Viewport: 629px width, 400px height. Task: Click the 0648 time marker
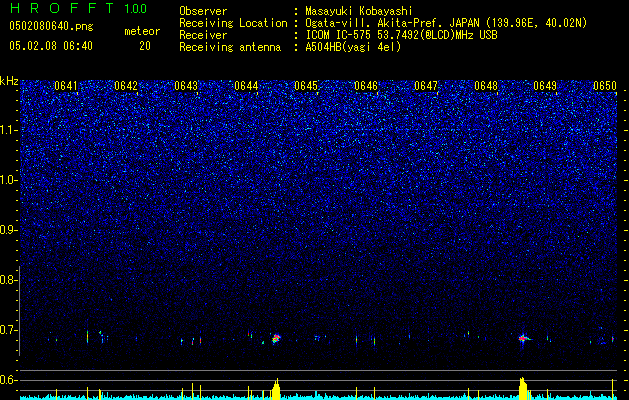coord(486,86)
